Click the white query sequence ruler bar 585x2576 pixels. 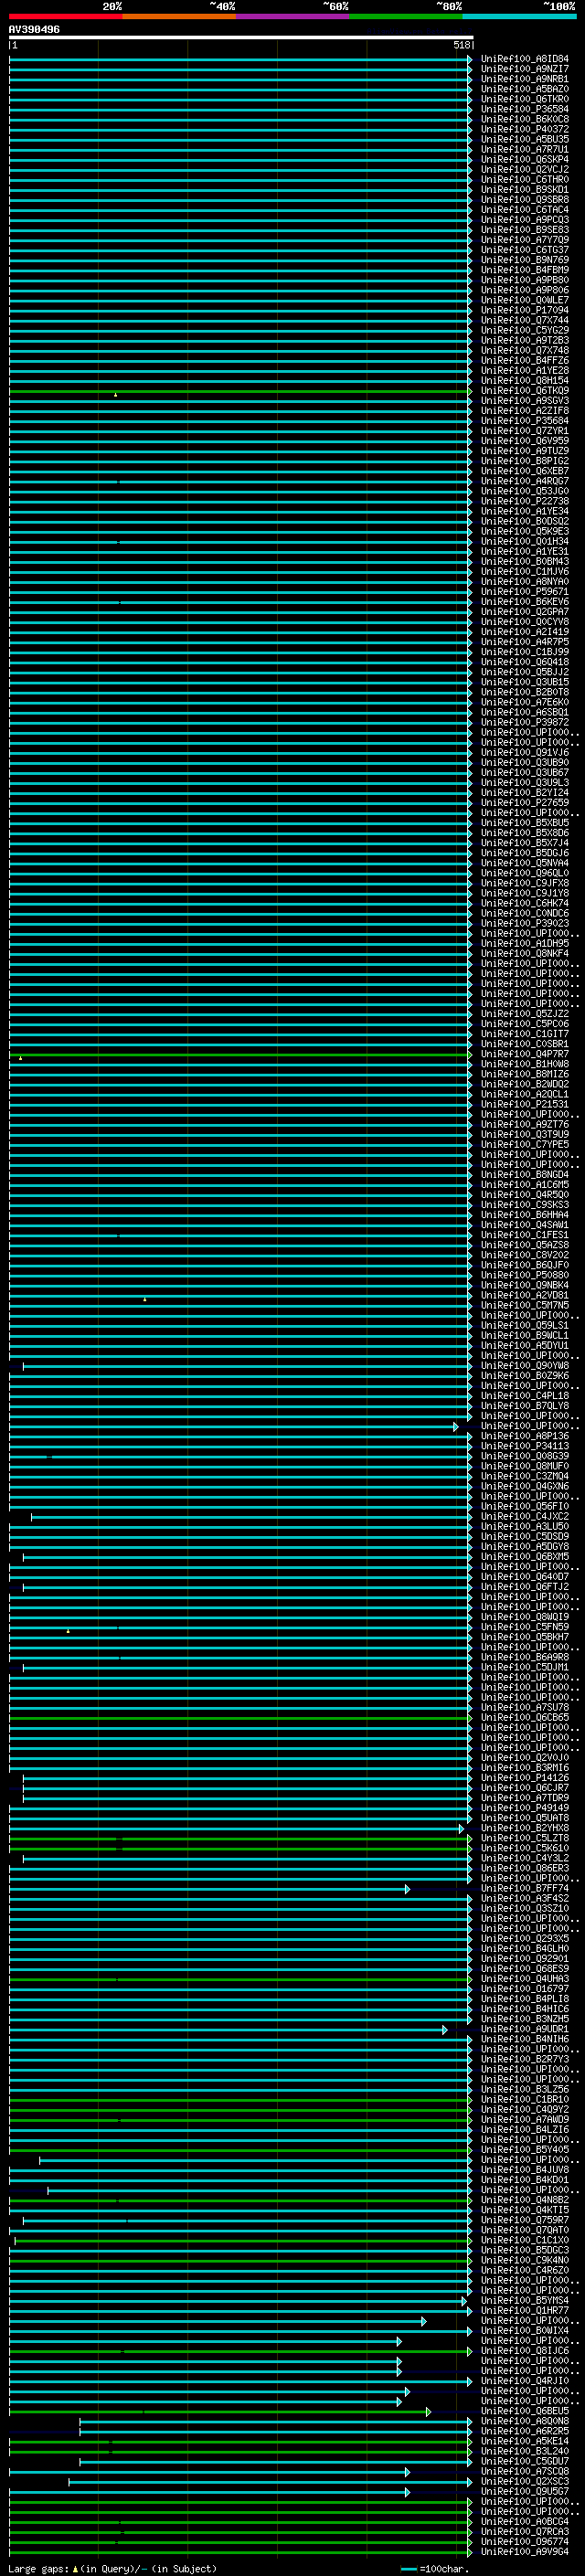[x=241, y=38]
